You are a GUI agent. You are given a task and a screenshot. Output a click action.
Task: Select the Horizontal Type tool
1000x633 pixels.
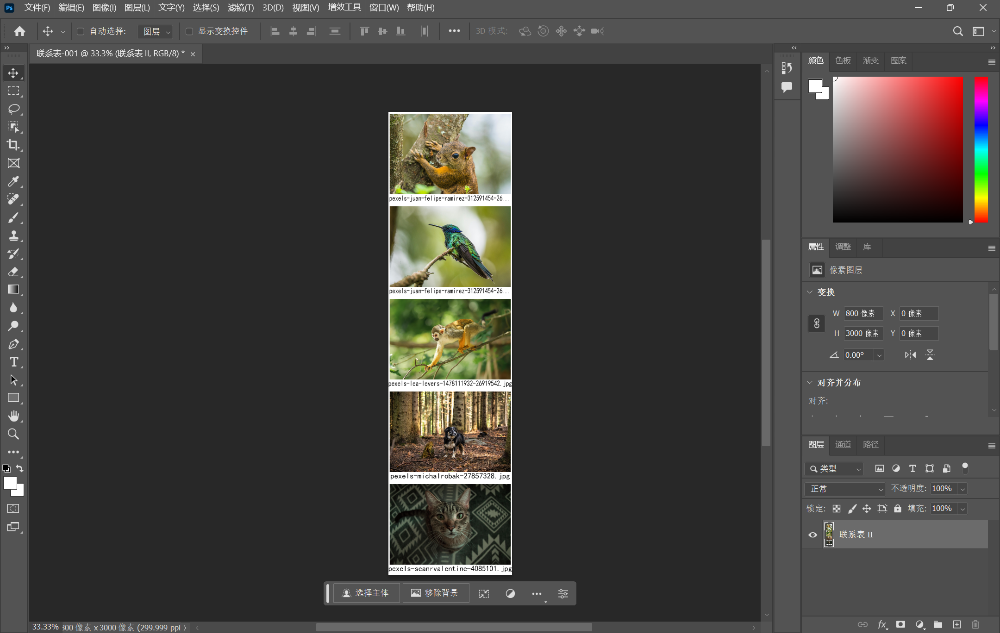click(13, 362)
